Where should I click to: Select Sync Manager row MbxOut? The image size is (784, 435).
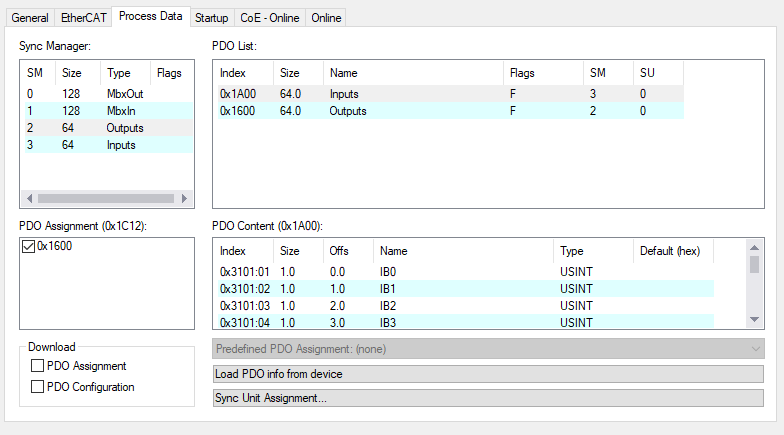click(108, 94)
